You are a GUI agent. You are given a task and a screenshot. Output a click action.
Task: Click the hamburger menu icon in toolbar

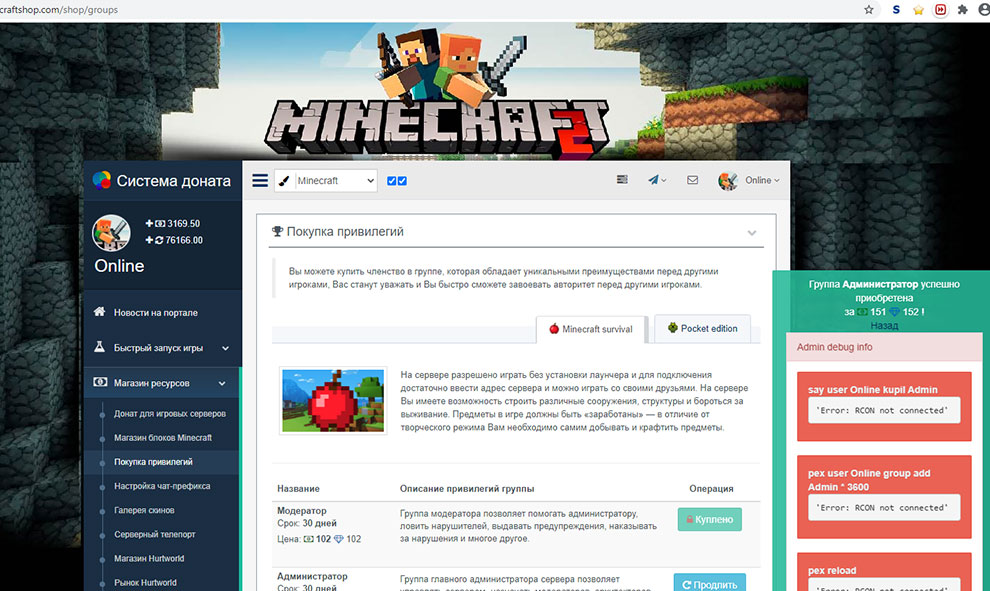[x=260, y=181]
